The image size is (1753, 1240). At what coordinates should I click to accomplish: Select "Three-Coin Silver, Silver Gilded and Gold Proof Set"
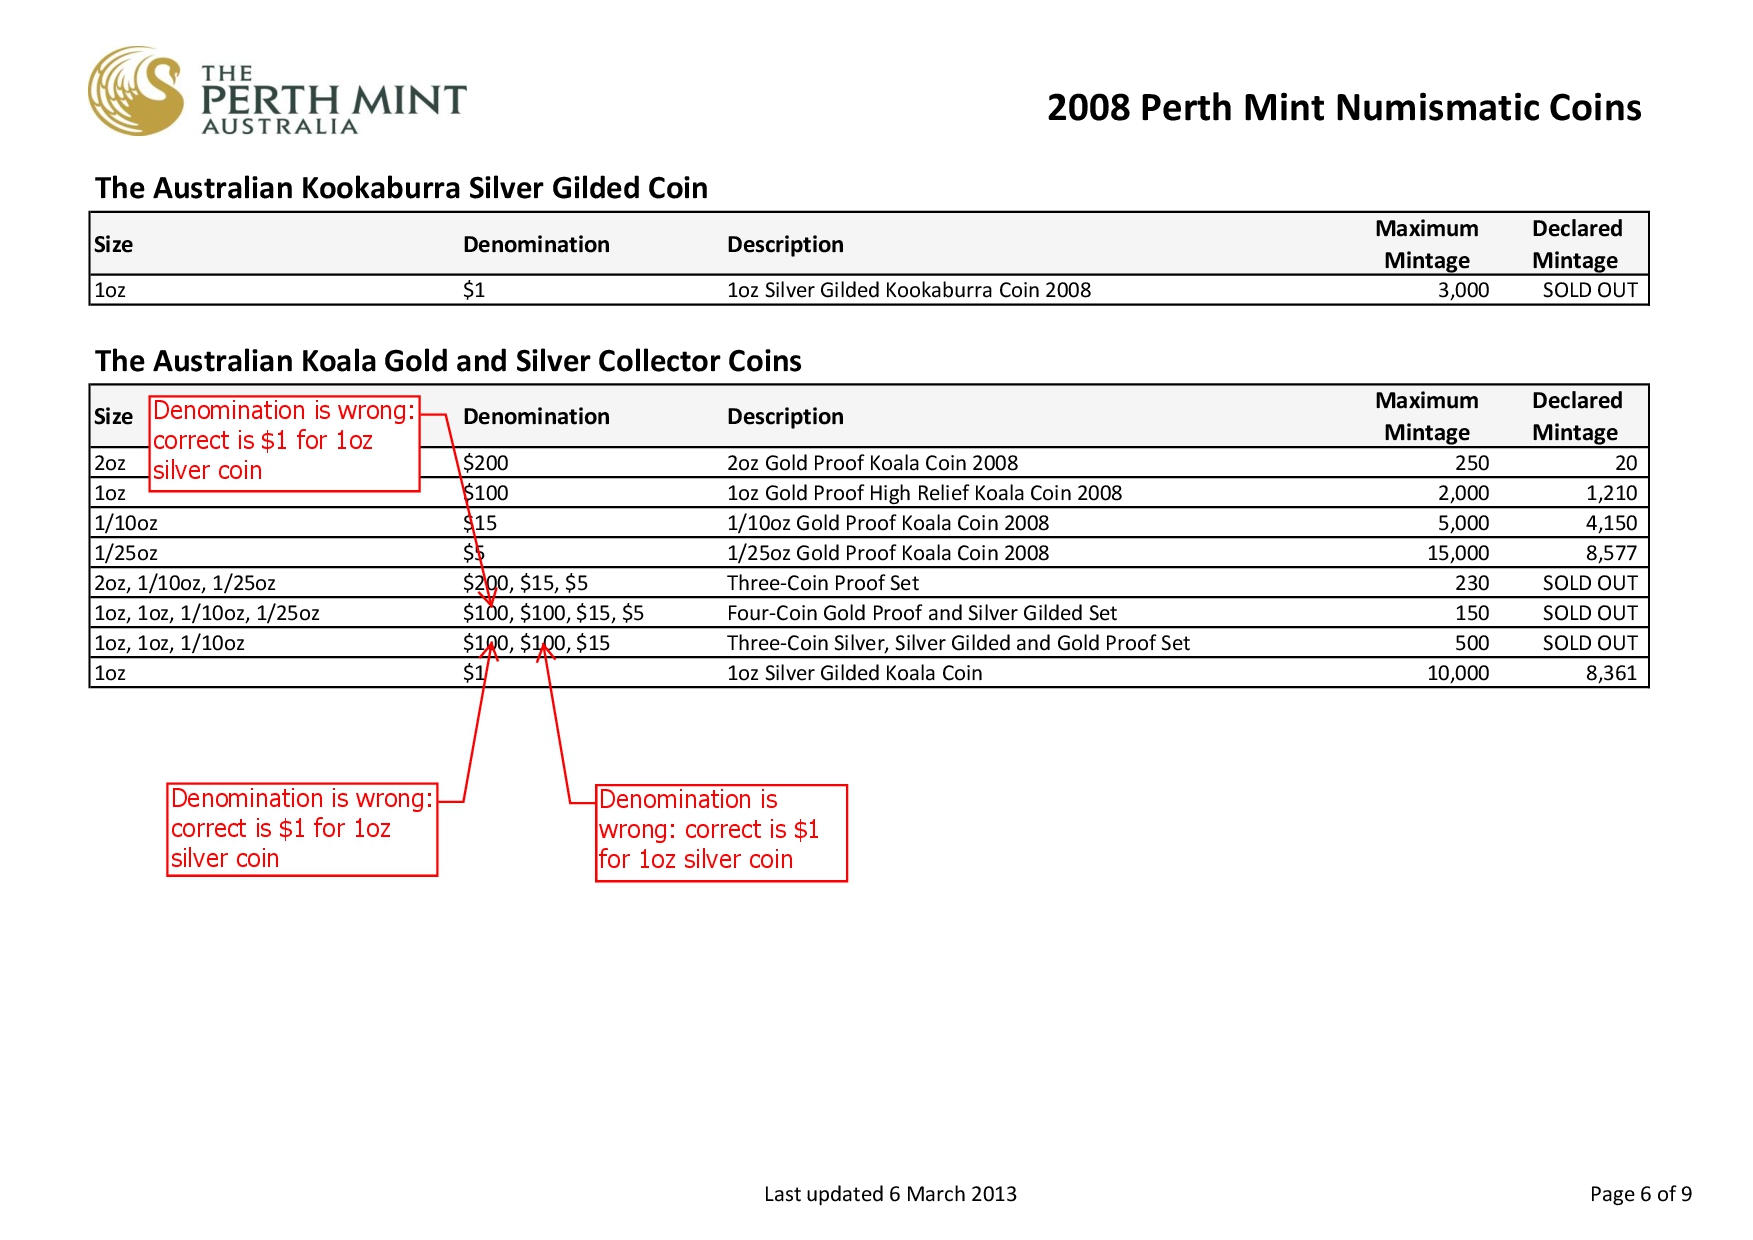[958, 643]
